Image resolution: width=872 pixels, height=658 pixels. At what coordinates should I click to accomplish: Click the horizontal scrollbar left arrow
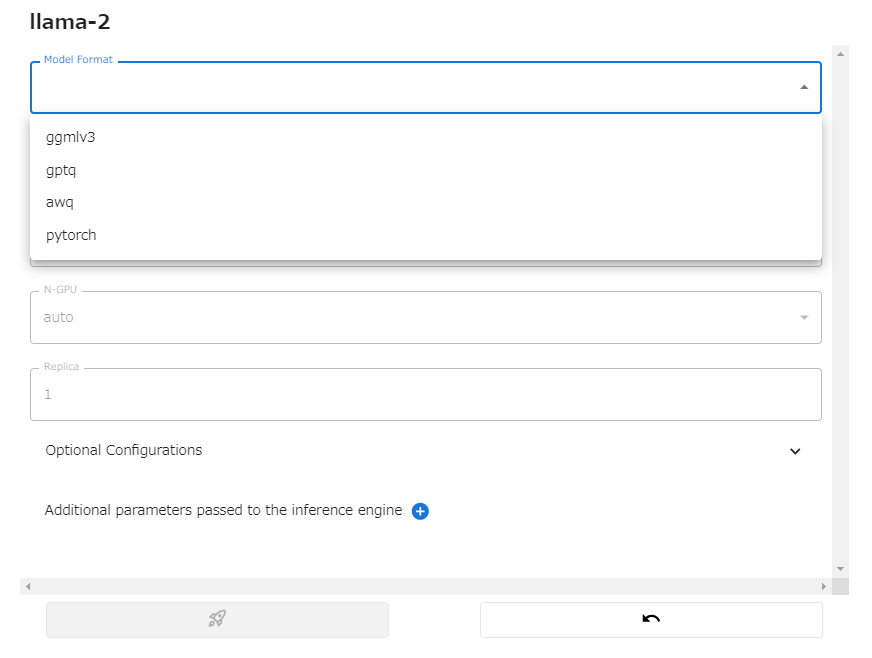[28, 586]
